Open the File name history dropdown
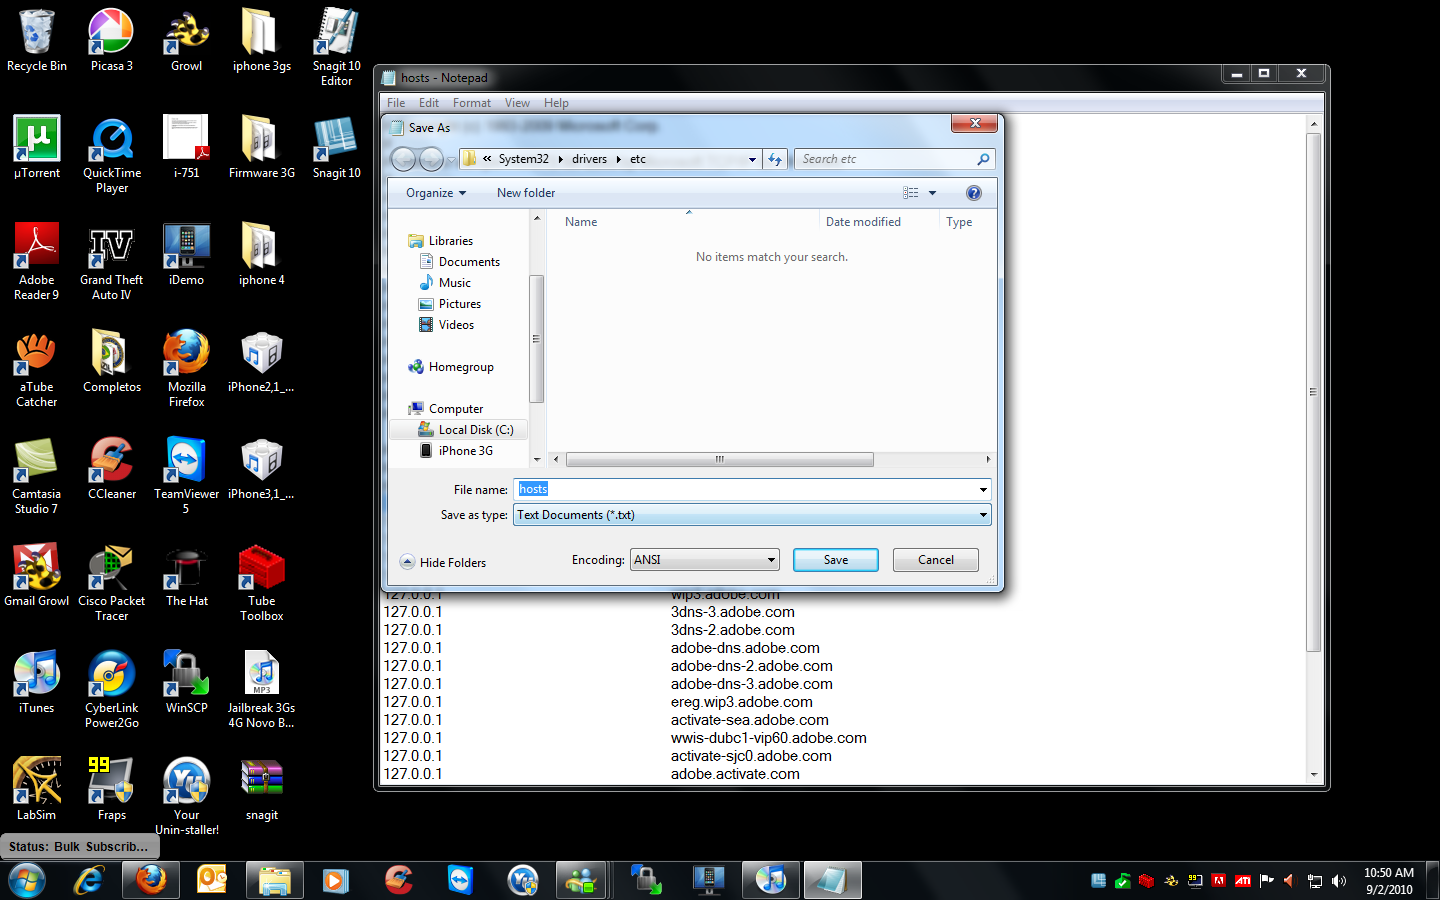The width and height of the screenshot is (1440, 900). click(x=983, y=489)
